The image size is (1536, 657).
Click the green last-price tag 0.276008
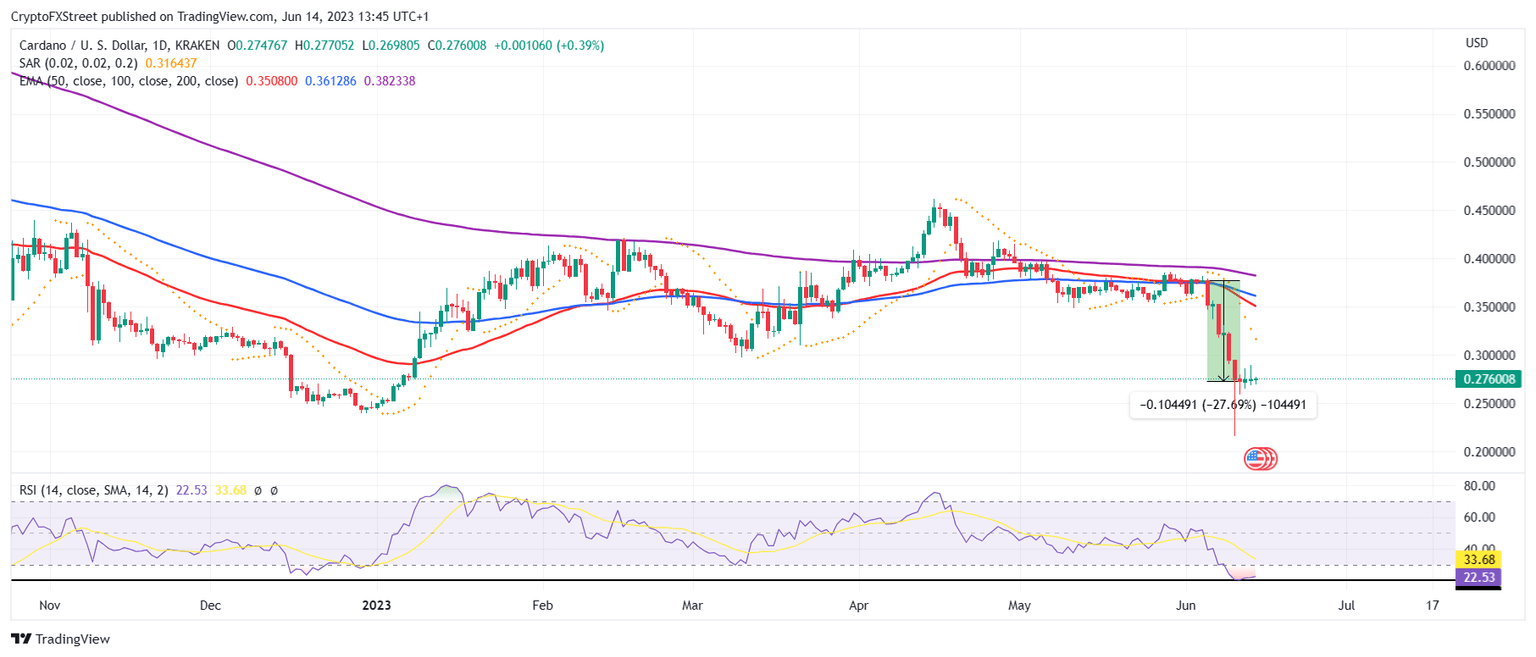tap(1489, 379)
